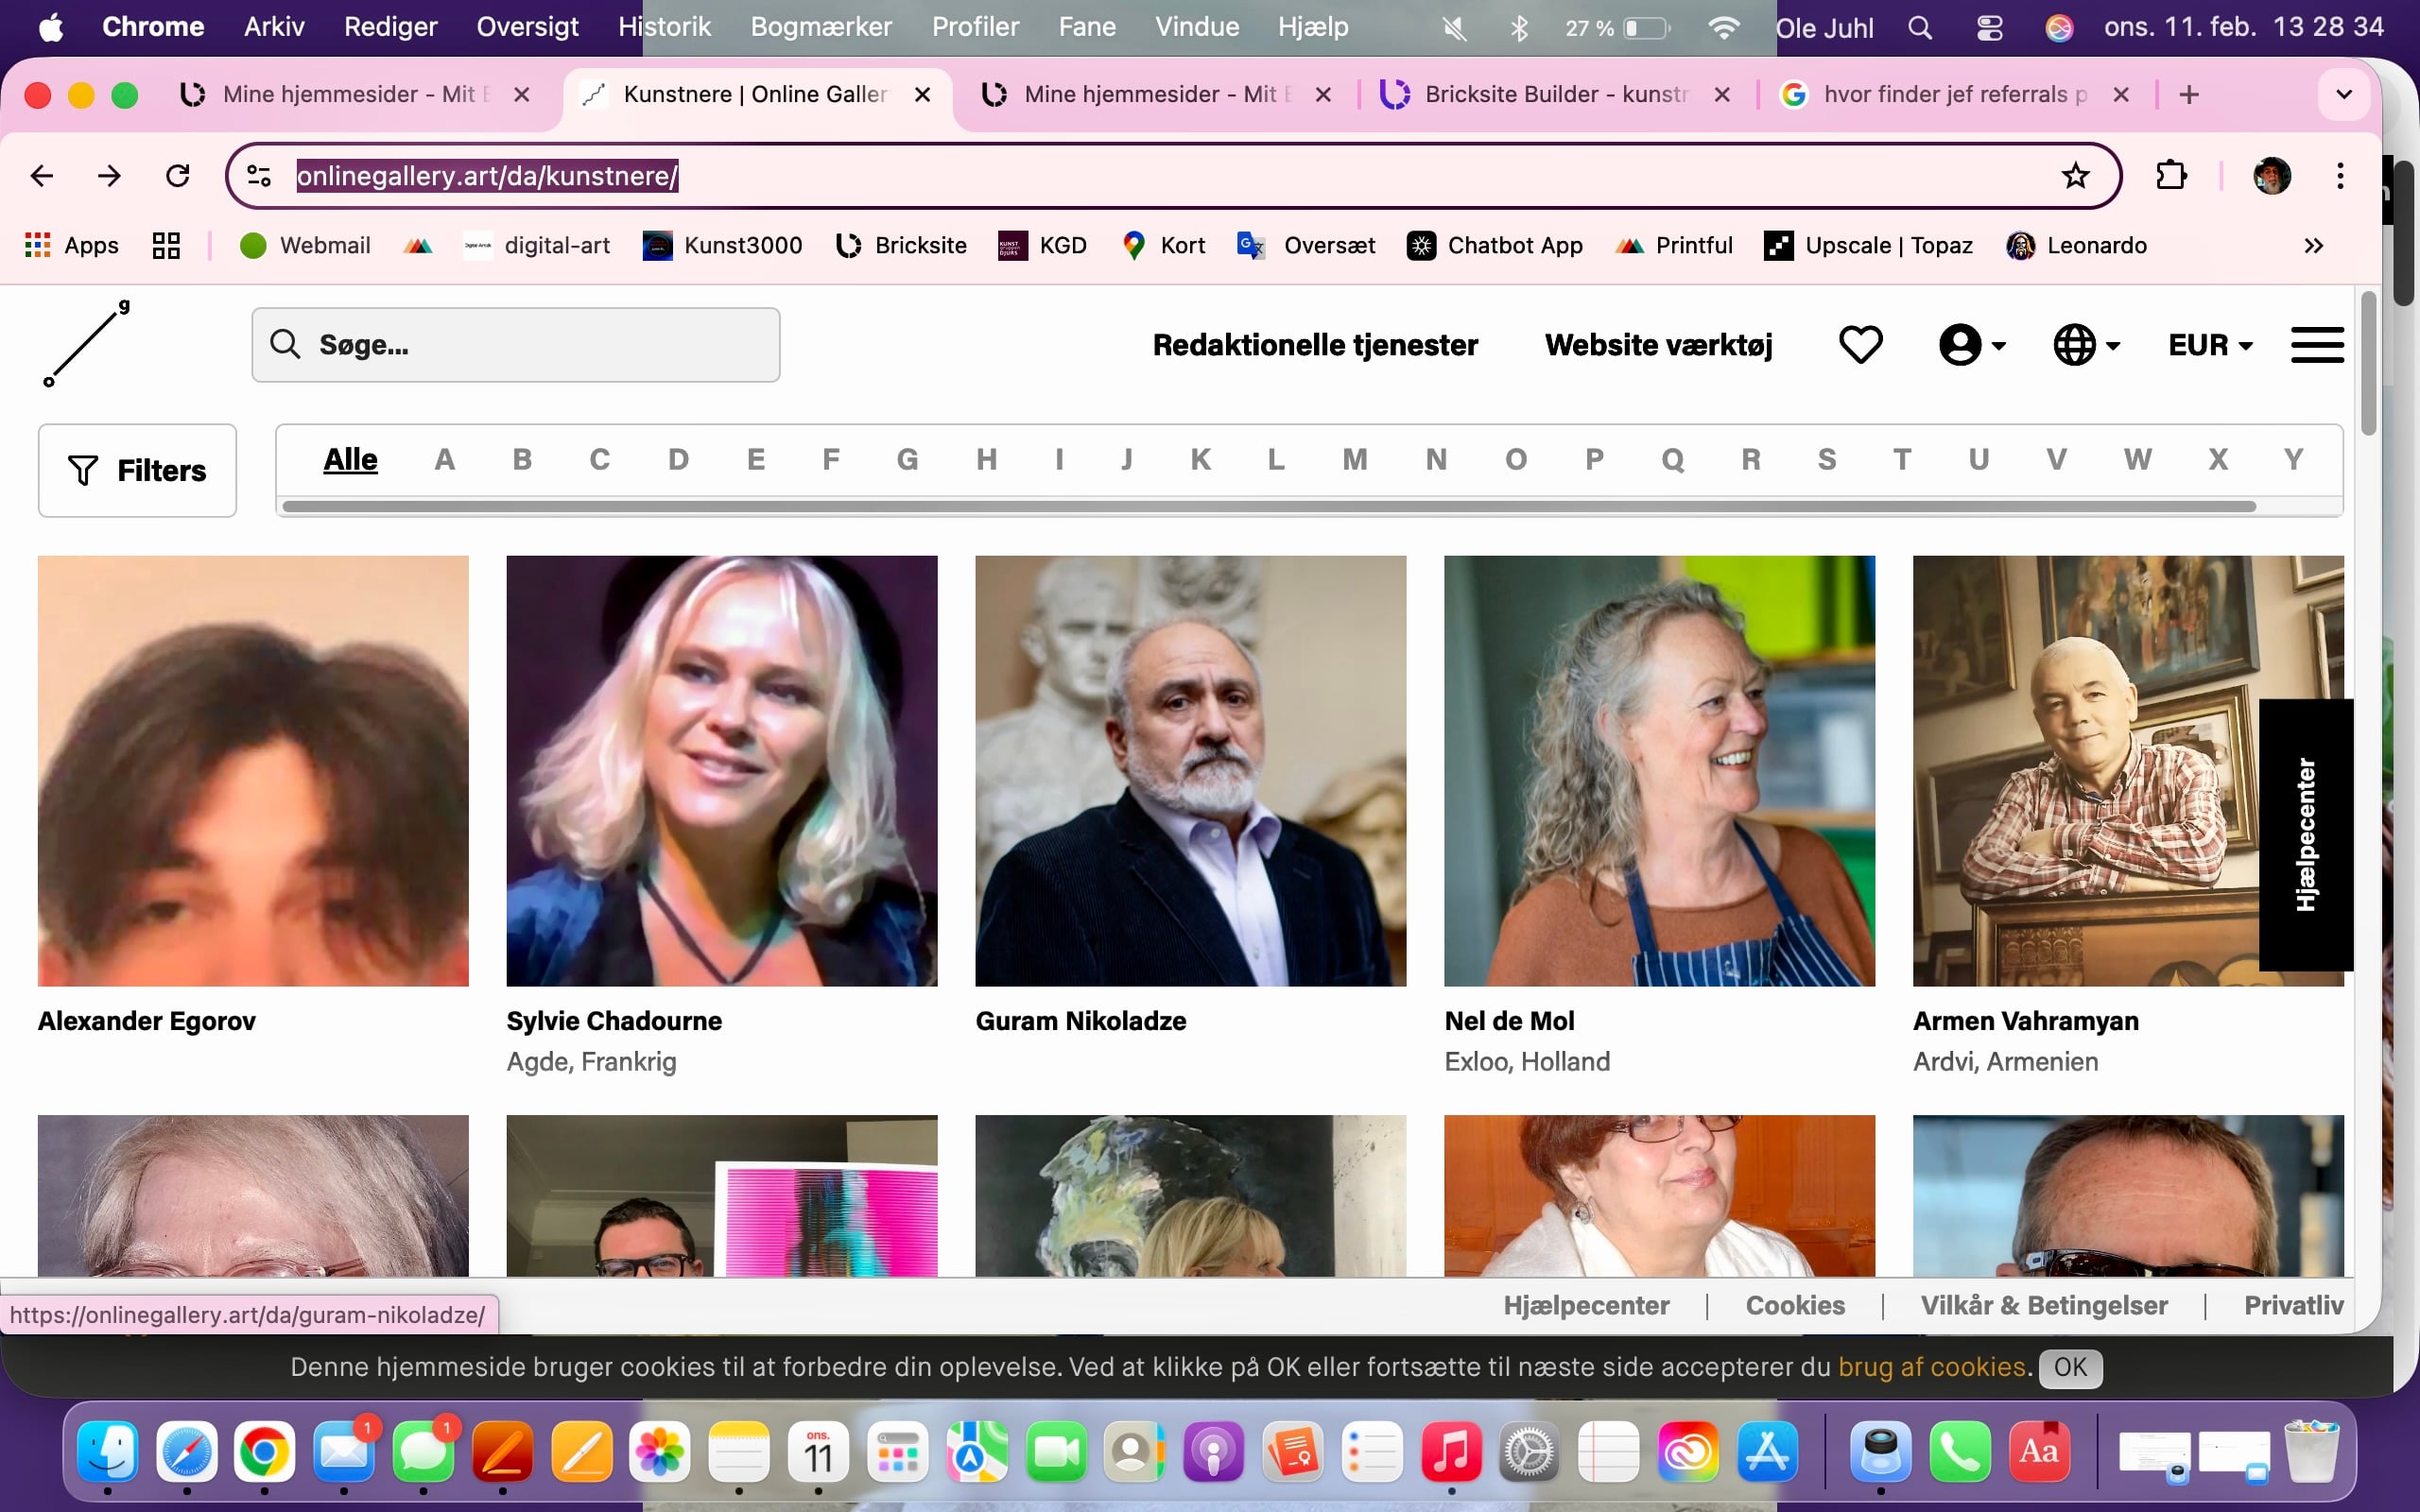Open the Chrome extensions puzzle icon
Image resolution: width=2420 pixels, height=1512 pixels.
tap(2170, 176)
